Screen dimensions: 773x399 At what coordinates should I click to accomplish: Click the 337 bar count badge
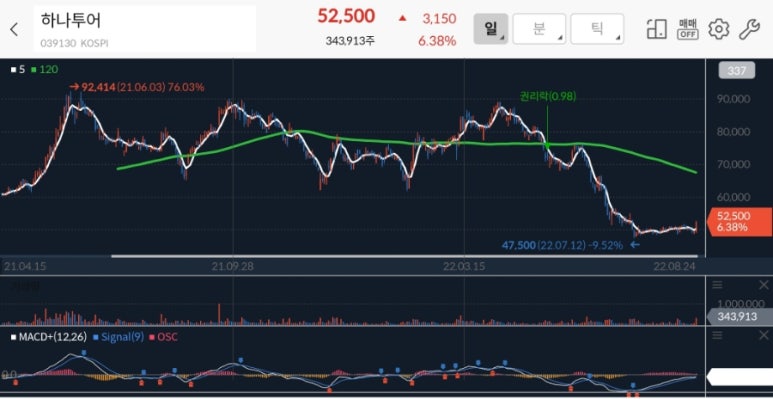(x=737, y=71)
